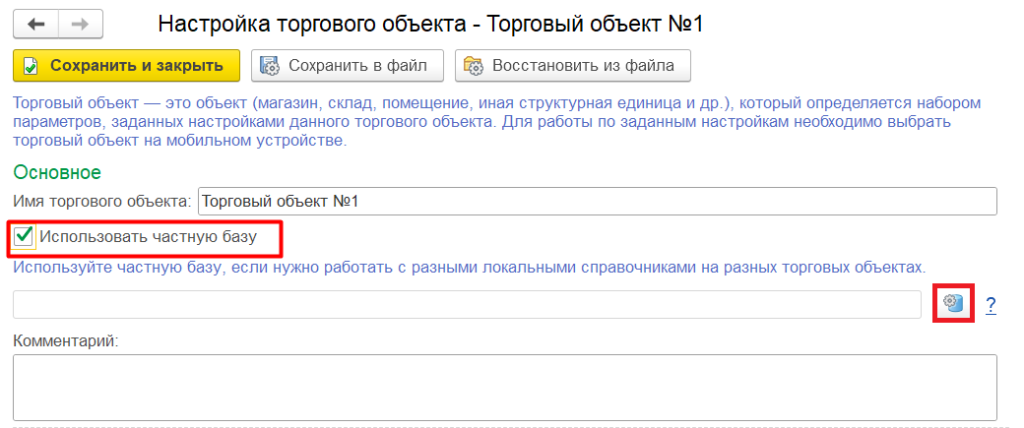
Task: Uncheck Использовать частную базу checkbox
Action: (25, 237)
